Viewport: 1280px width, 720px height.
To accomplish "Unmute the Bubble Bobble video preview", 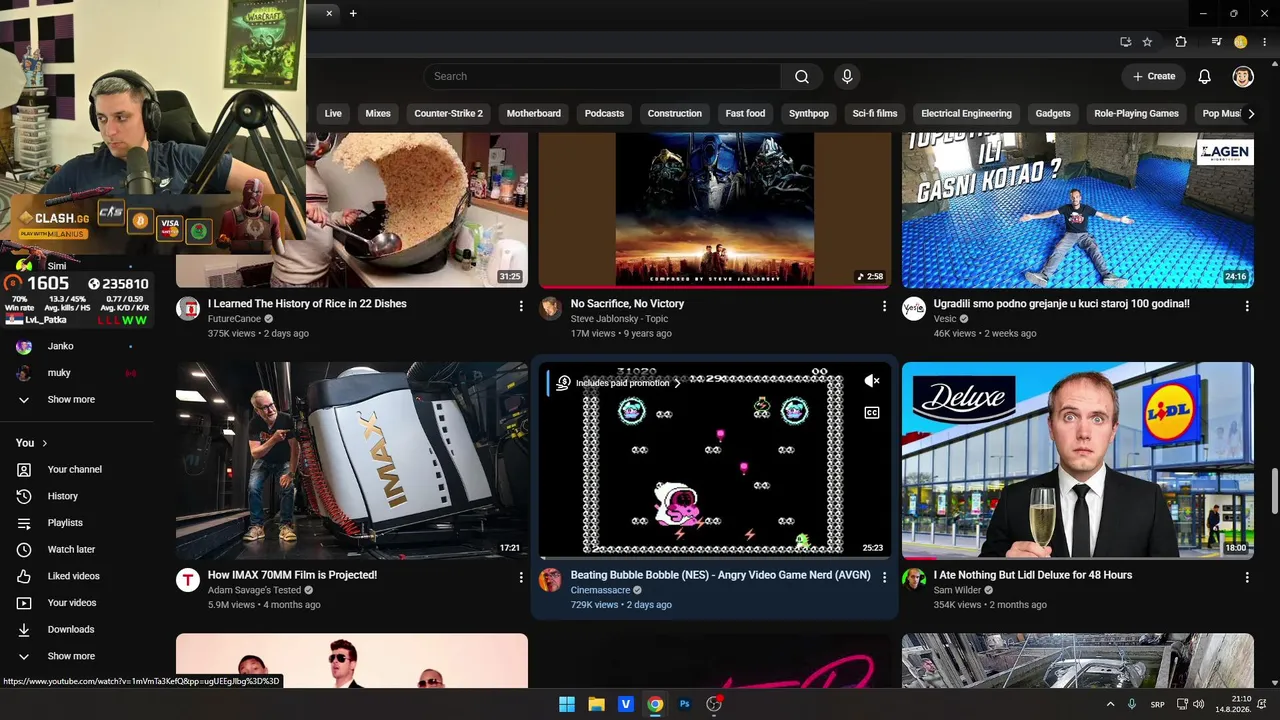I will [x=872, y=381].
